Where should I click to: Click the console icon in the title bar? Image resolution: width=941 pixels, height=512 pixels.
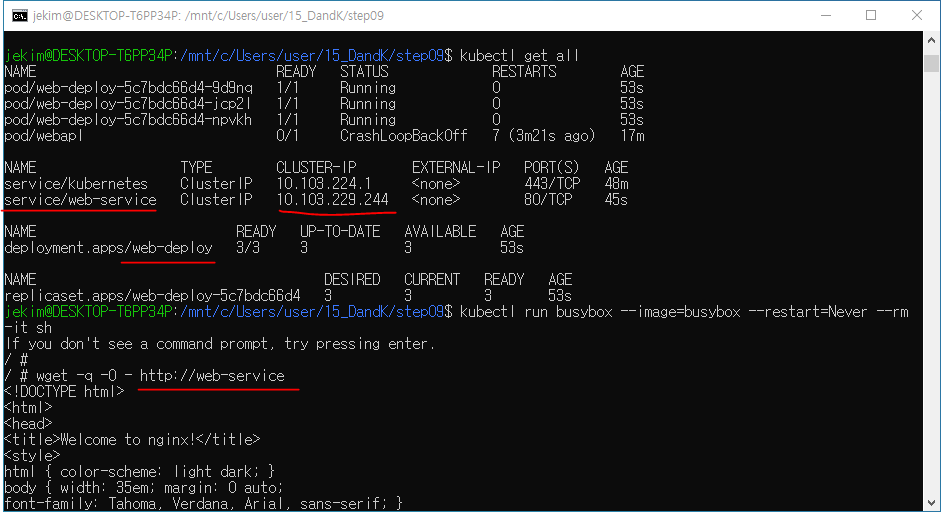(x=19, y=16)
